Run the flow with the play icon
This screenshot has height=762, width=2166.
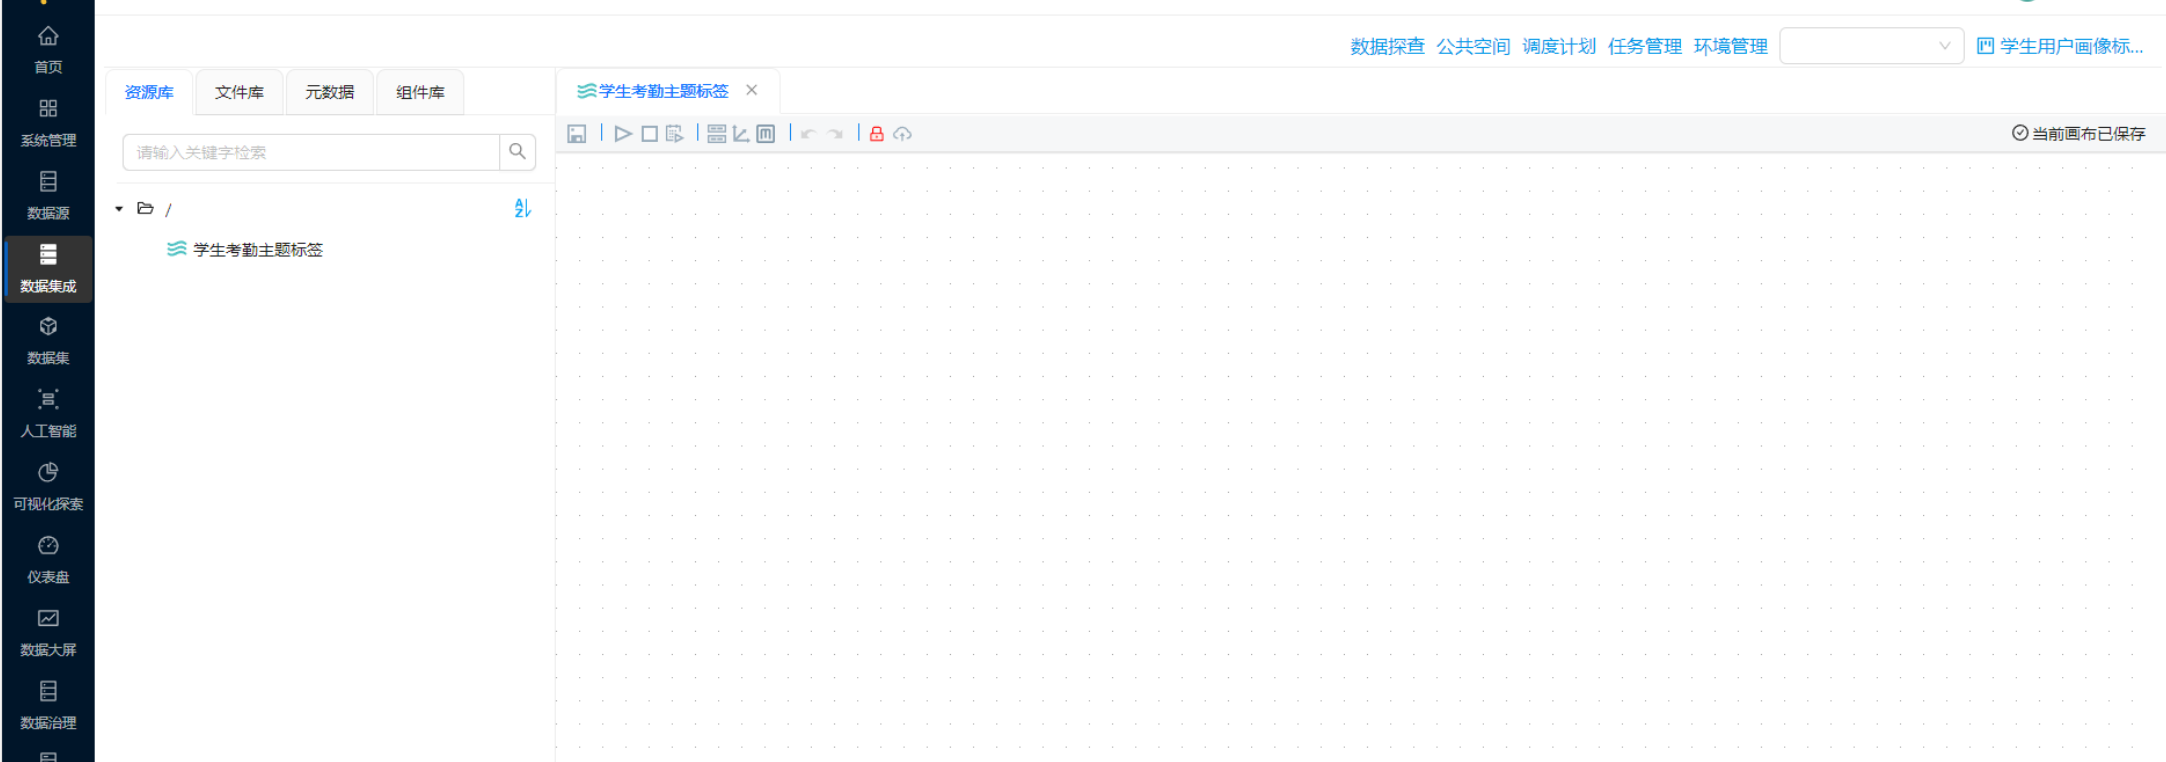(x=623, y=134)
